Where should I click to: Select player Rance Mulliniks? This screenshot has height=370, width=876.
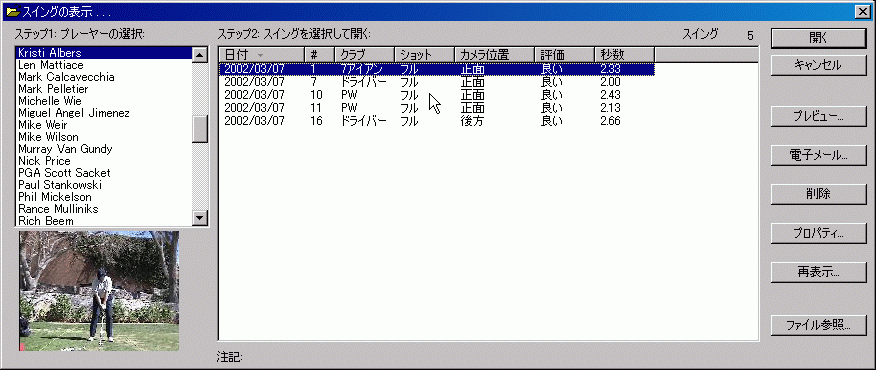coord(103,209)
